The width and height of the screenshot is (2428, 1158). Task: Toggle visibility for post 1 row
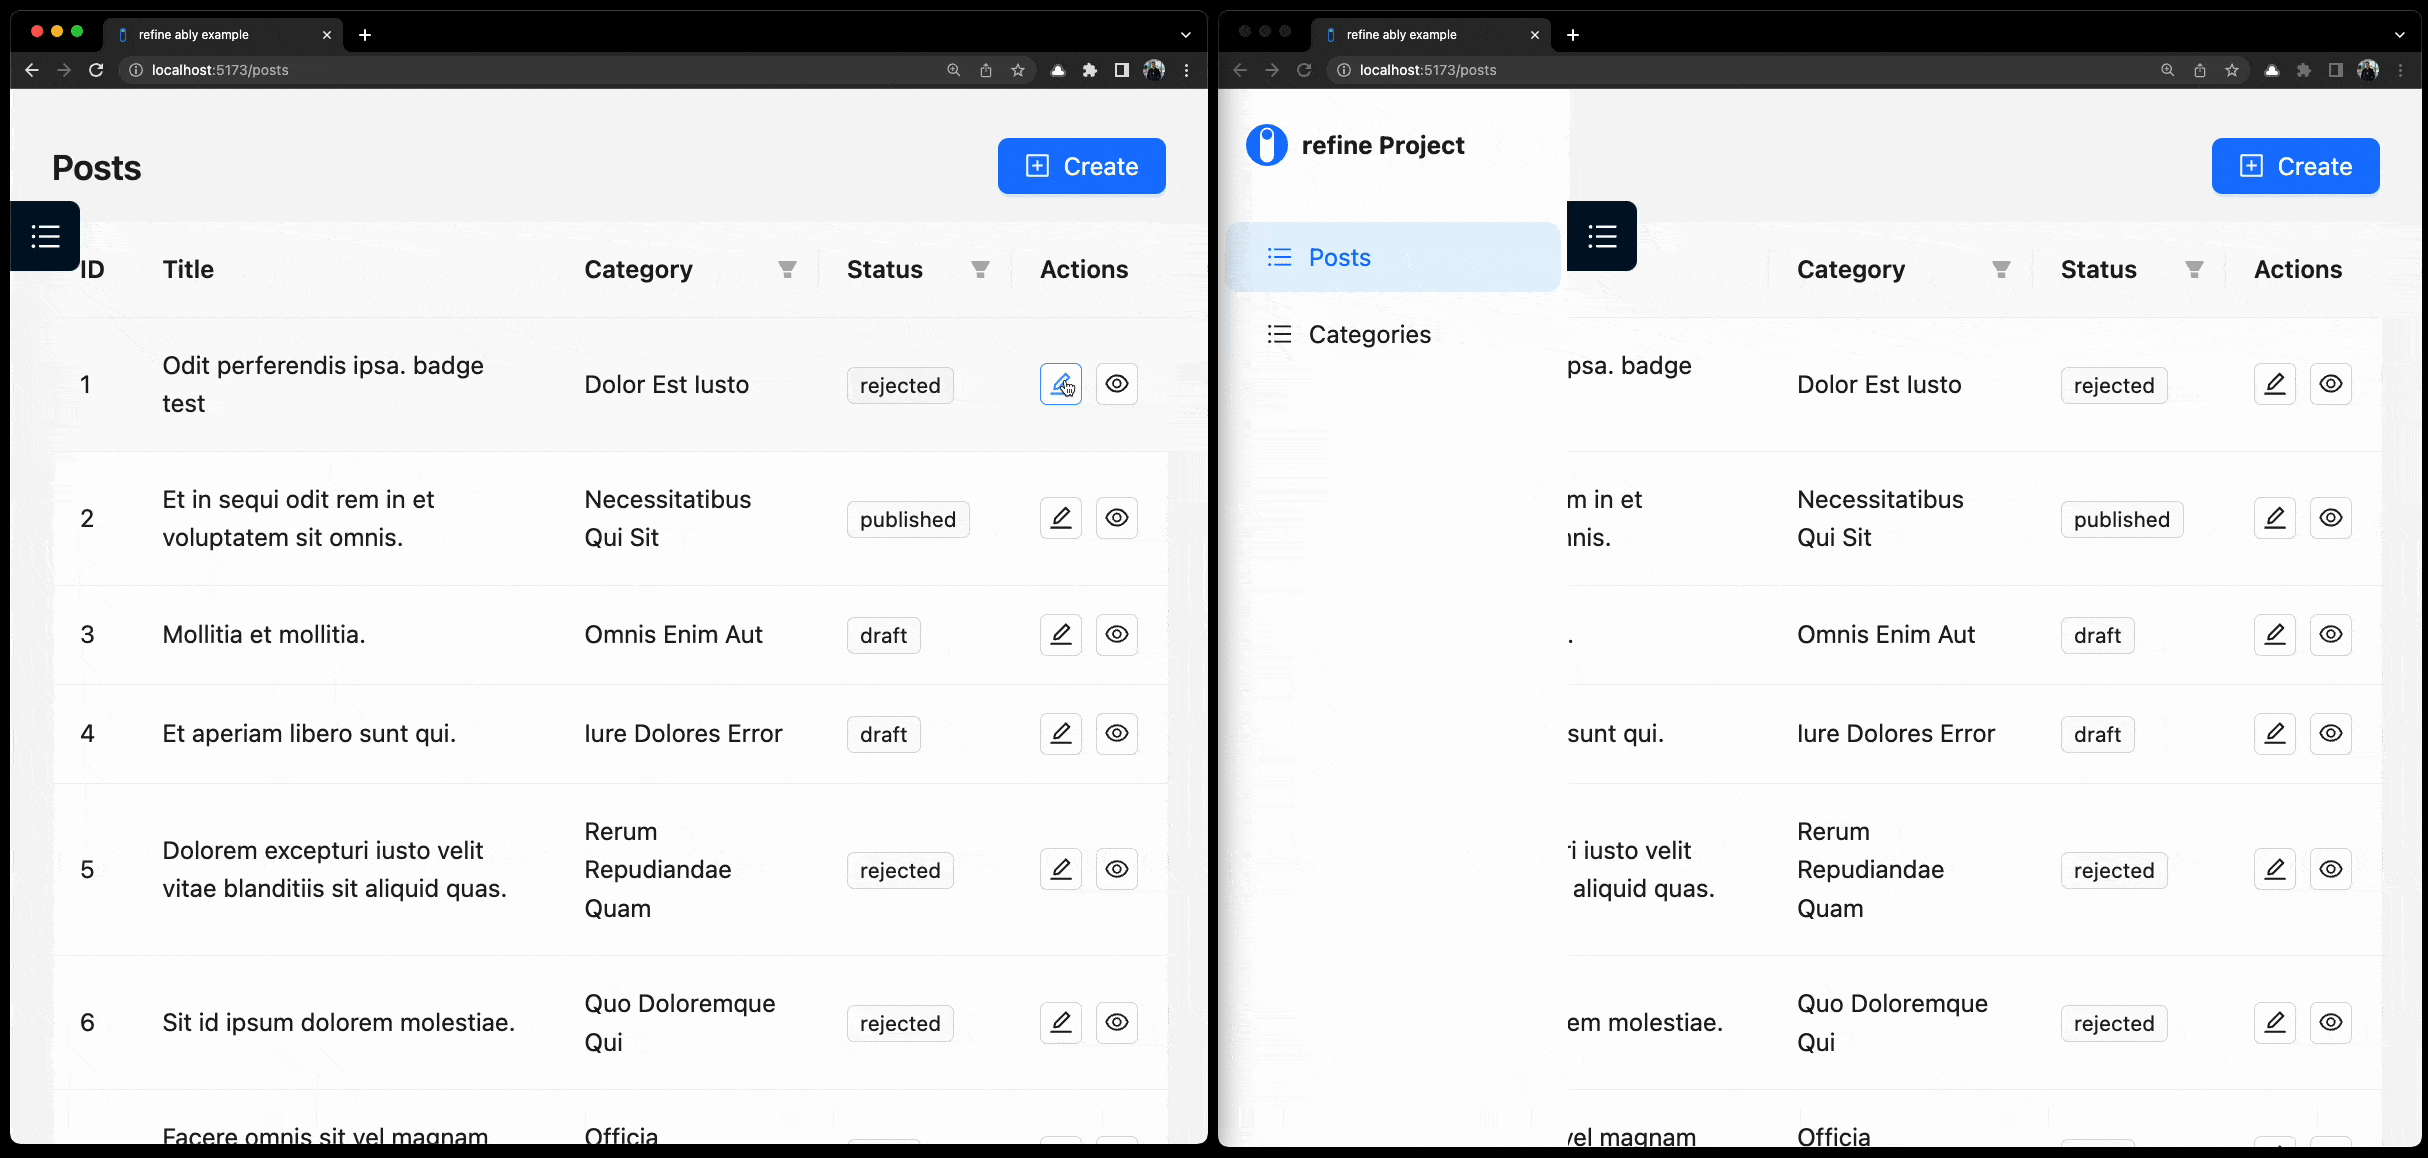tap(1116, 382)
